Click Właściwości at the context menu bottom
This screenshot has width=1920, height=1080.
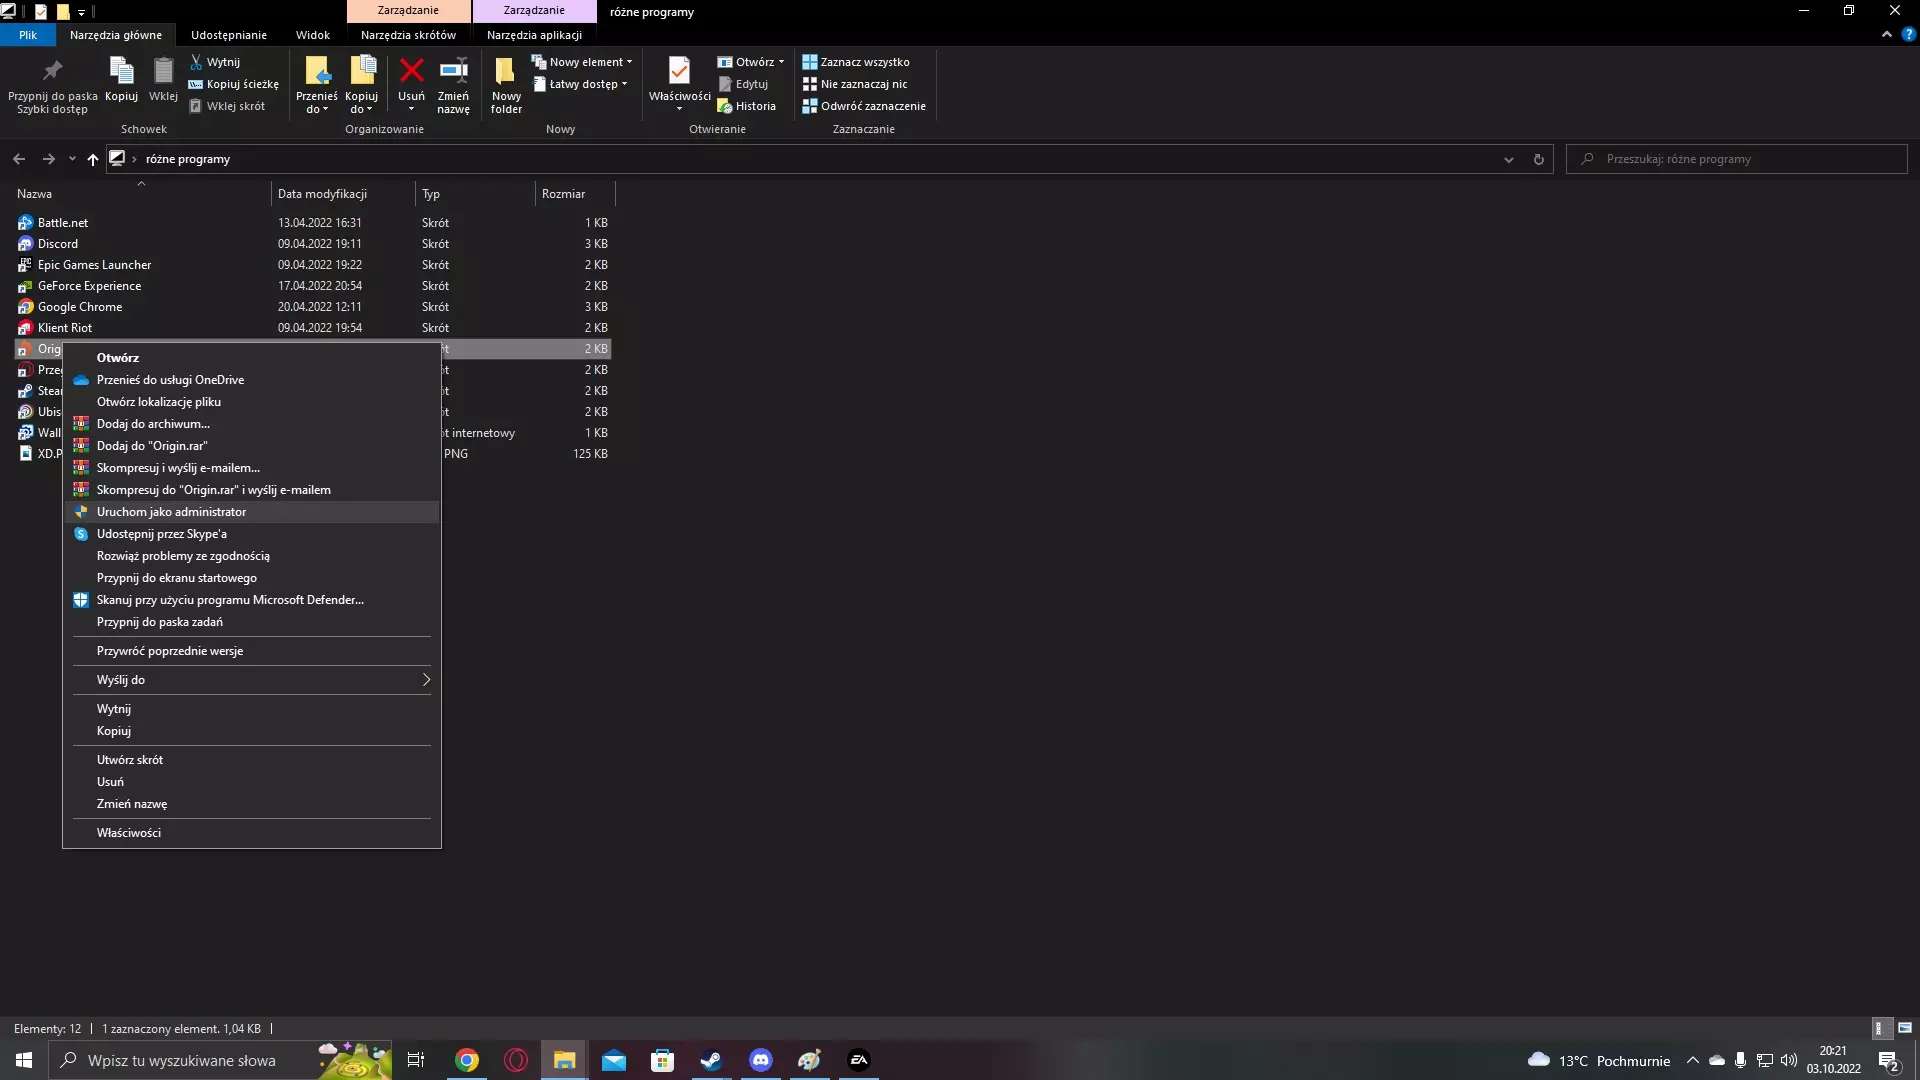[128, 833]
